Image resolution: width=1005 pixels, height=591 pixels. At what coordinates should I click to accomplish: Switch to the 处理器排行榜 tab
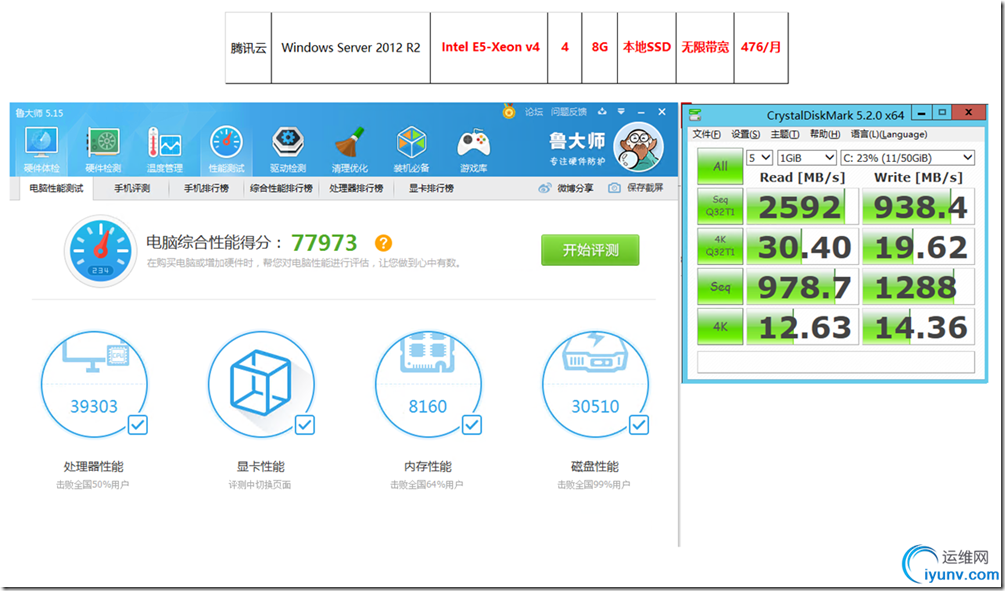coord(356,189)
